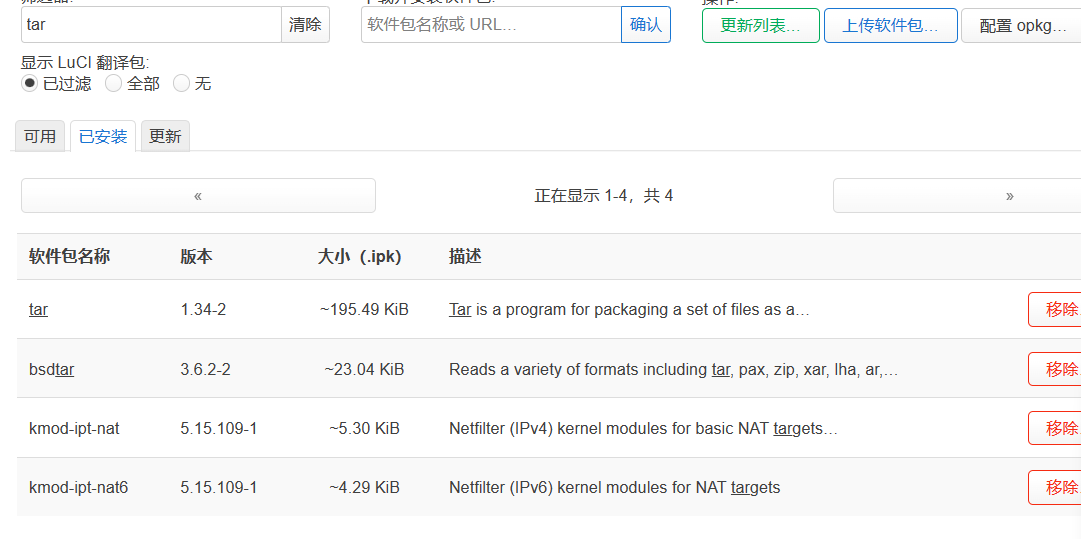Click the tar package name
Image resolution: width=1081 pixels, height=539 pixels.
pos(39,309)
